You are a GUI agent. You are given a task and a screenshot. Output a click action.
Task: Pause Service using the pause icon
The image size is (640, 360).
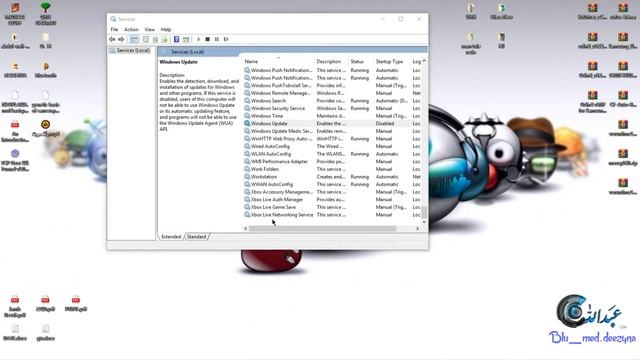[x=217, y=39]
